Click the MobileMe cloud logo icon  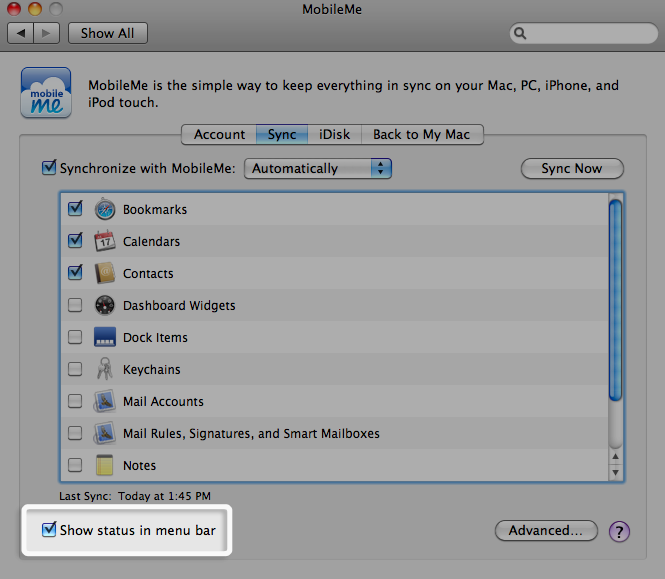coord(46,93)
